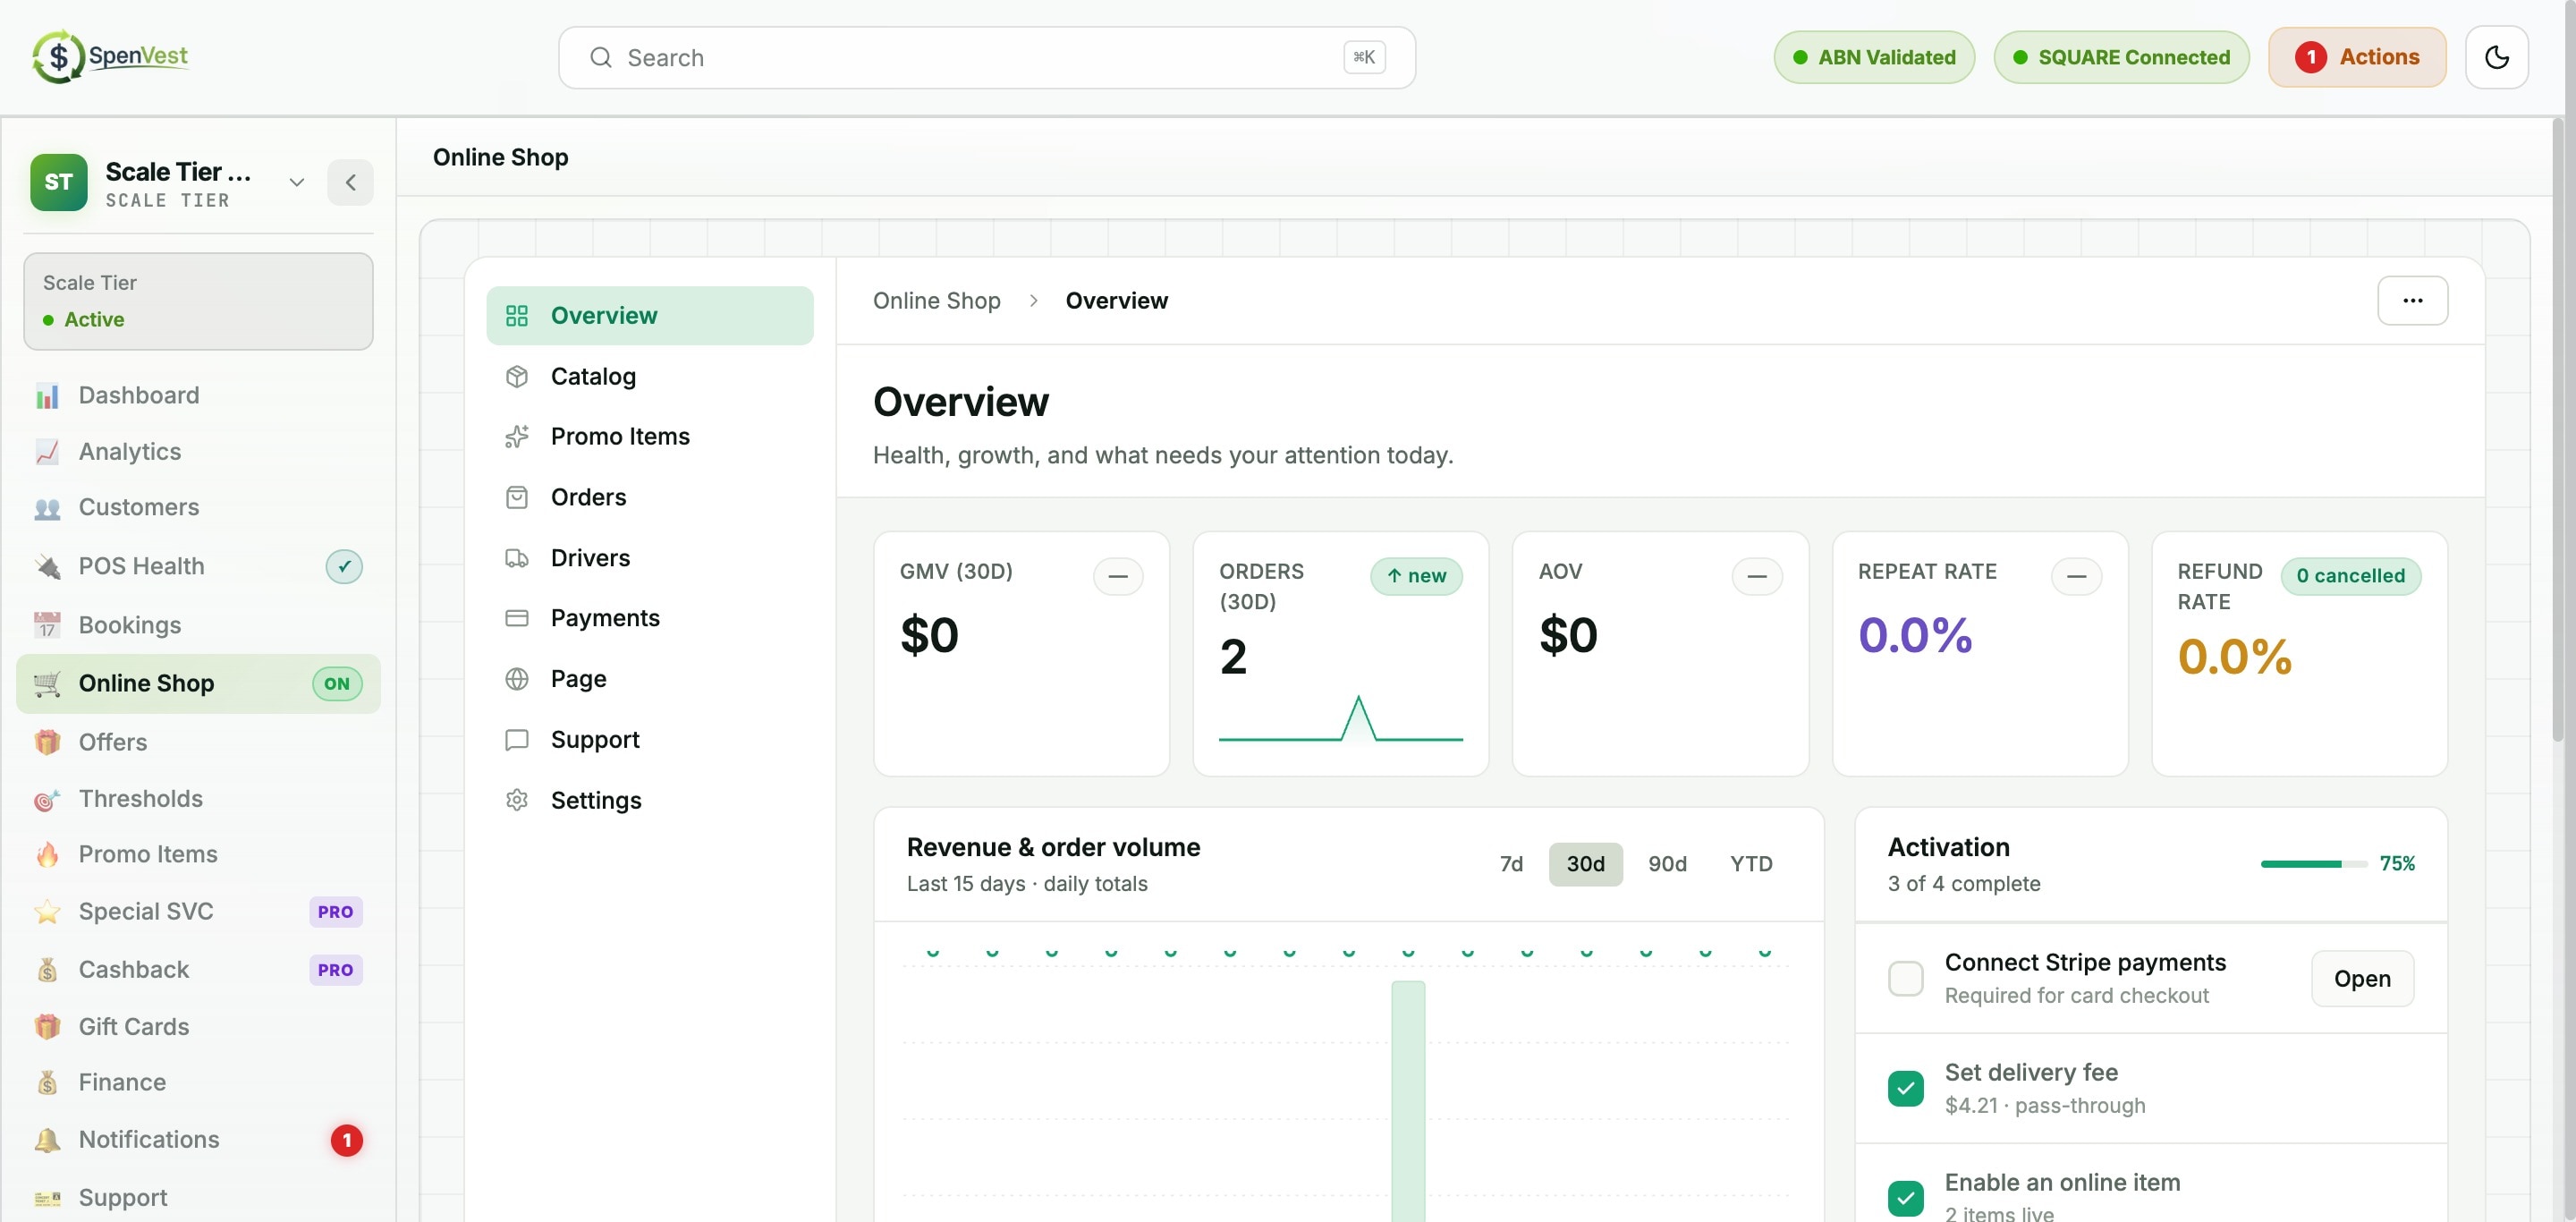Viewport: 2576px width, 1222px height.
Task: Click the page vertical scrollbar
Action: click(2558, 430)
